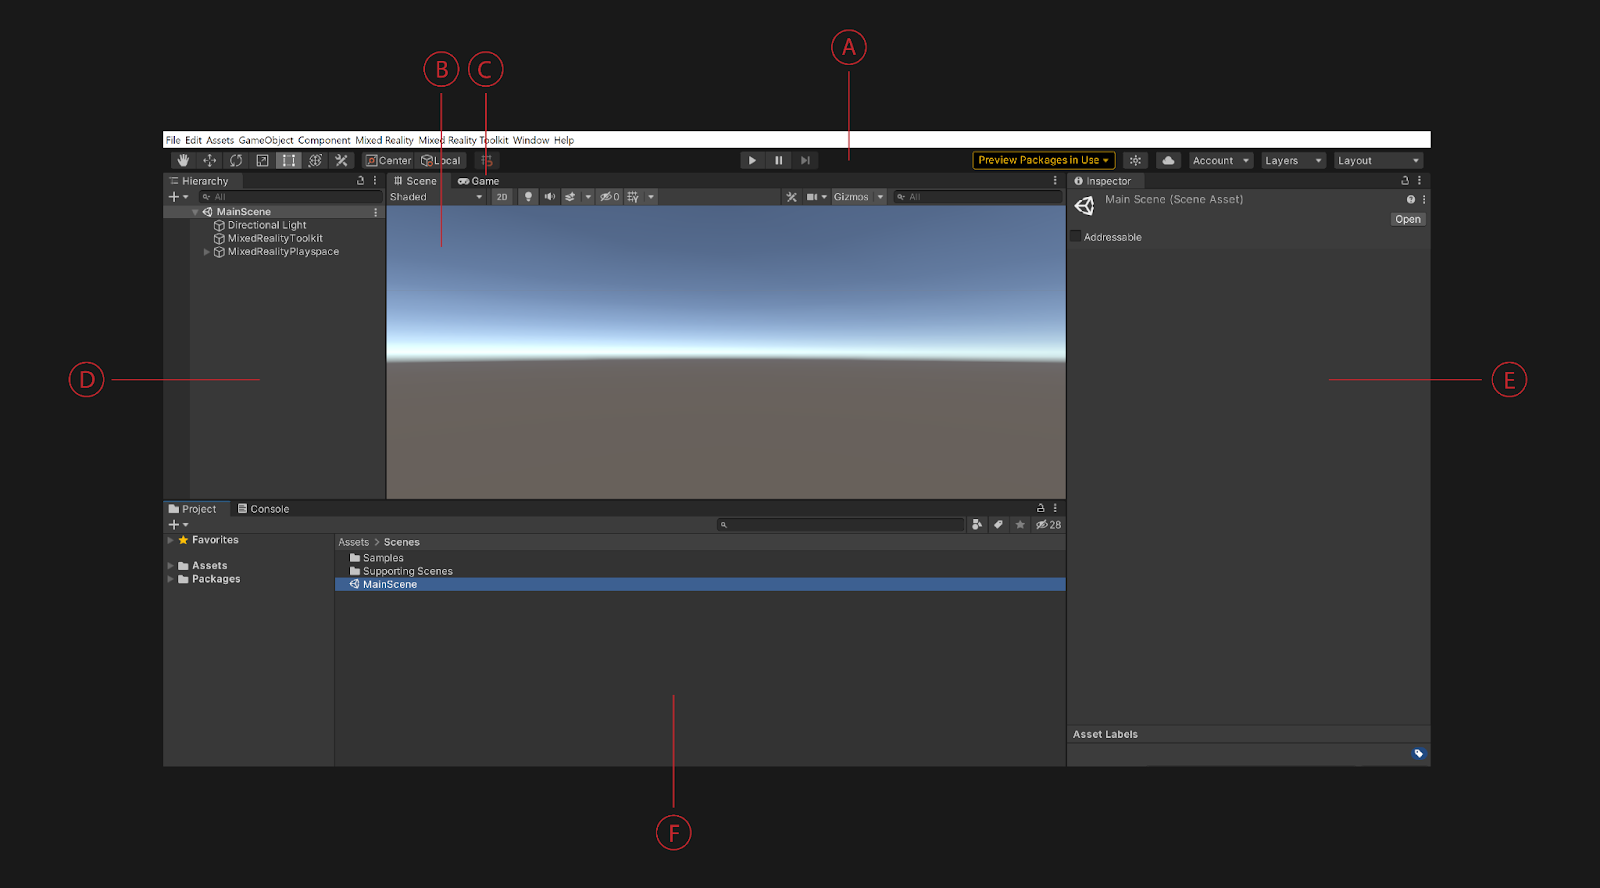Screen dimensions: 1600x888
Task: Click the Project panel search field
Action: click(x=840, y=524)
